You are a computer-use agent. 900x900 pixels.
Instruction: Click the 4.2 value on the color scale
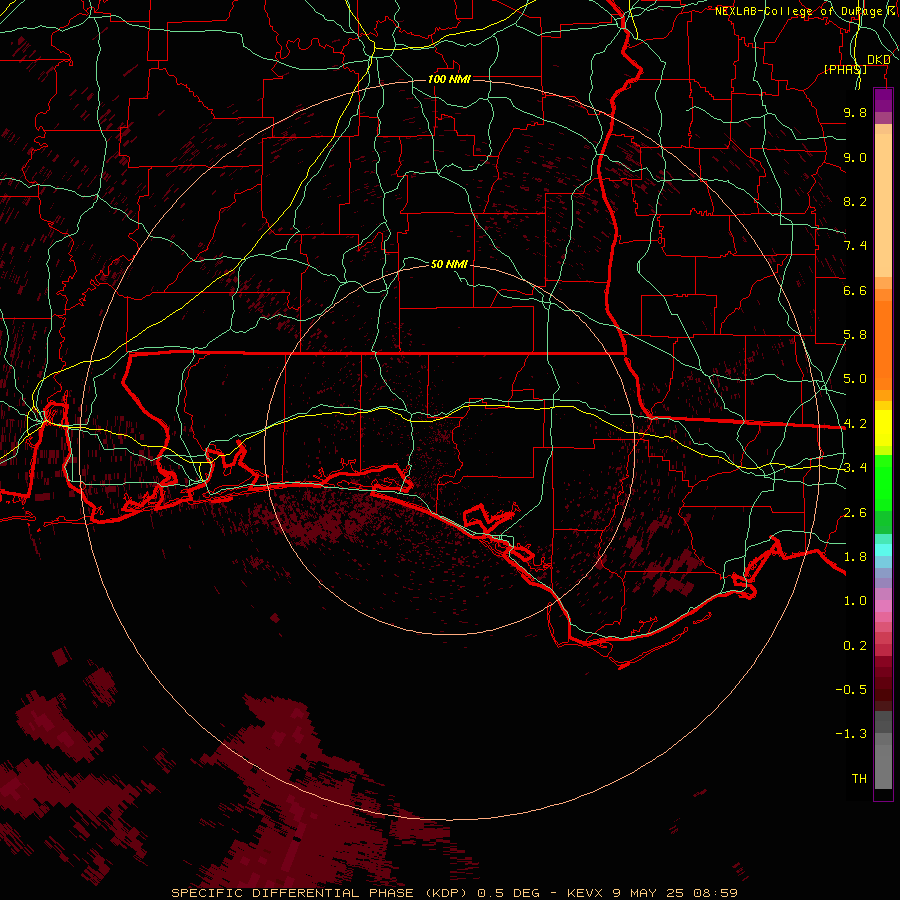coord(855,424)
